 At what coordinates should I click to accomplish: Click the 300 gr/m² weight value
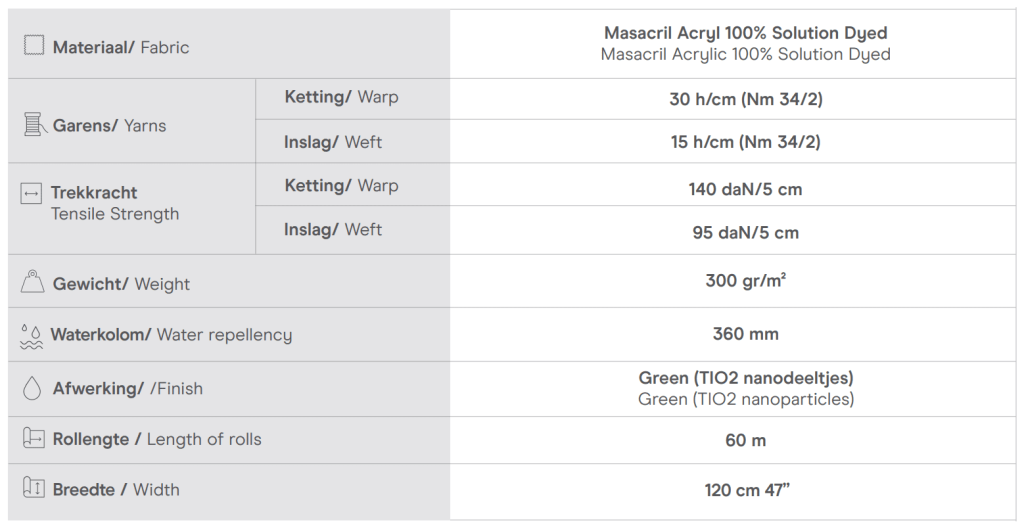[745, 281]
